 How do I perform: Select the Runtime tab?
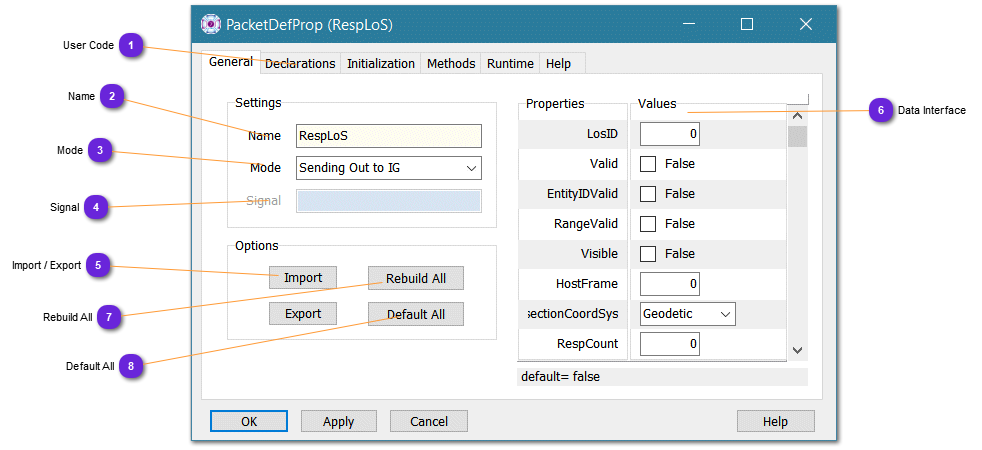[x=510, y=63]
